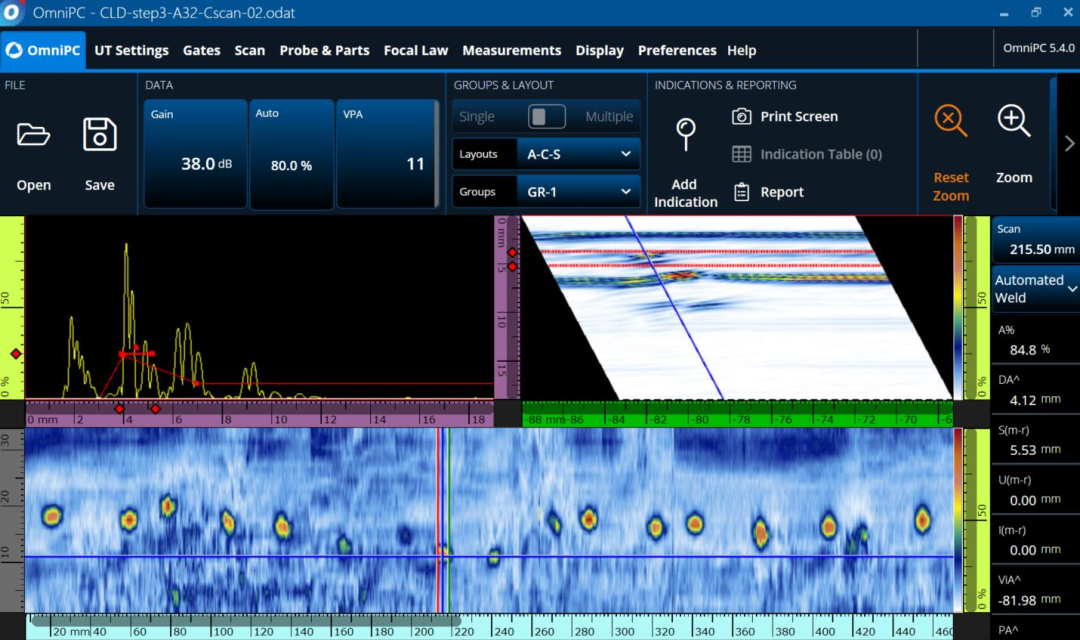Click the A-scan ultrasound axis ruler

(259, 414)
